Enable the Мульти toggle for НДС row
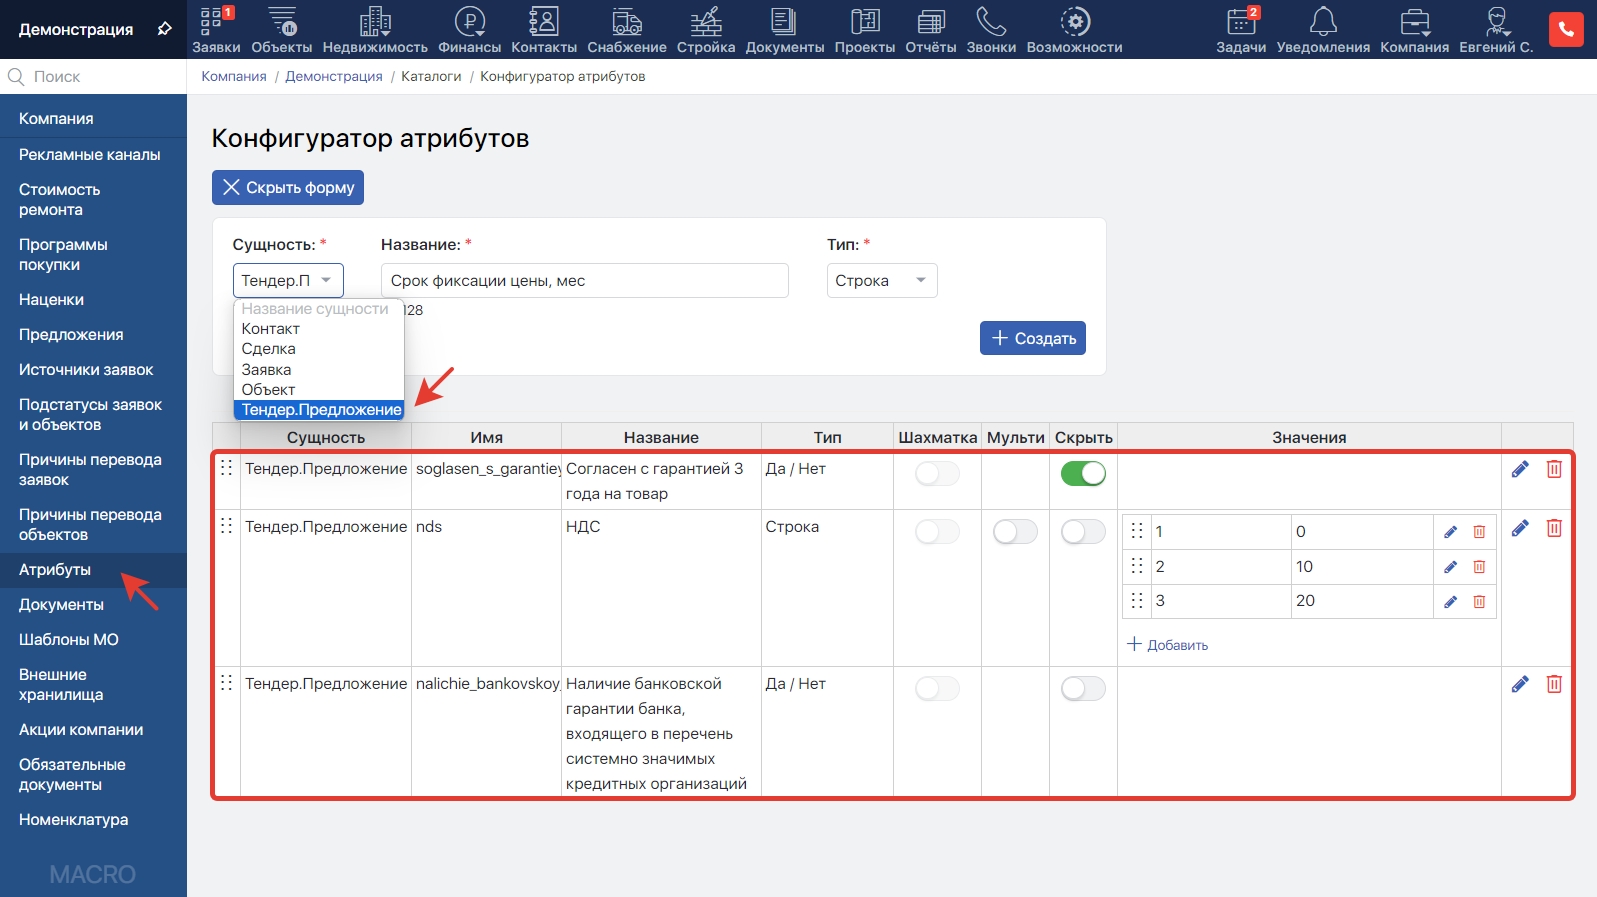The width and height of the screenshot is (1597, 897). 1015,532
